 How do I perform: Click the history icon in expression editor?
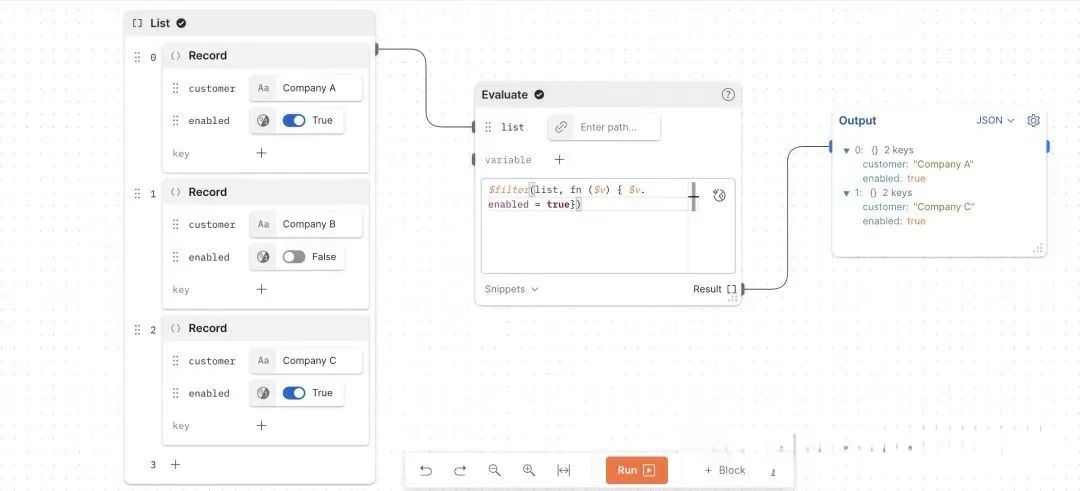(719, 196)
